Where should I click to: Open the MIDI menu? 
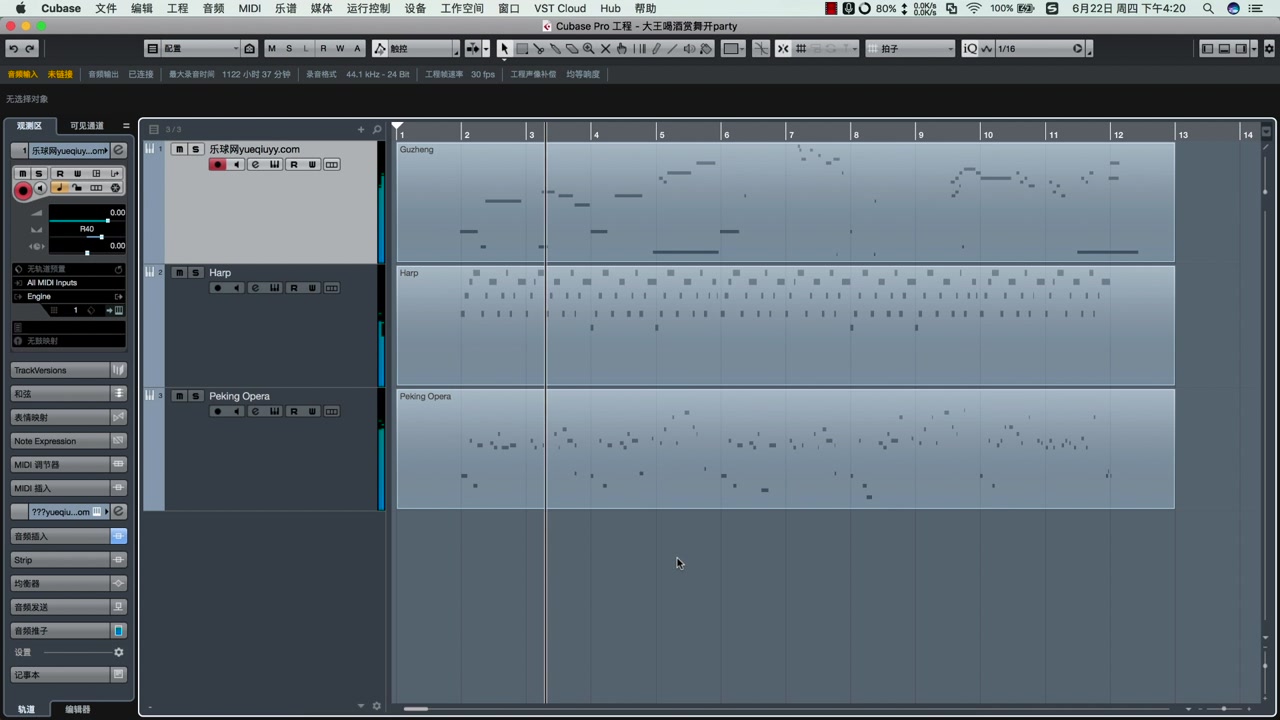250,8
